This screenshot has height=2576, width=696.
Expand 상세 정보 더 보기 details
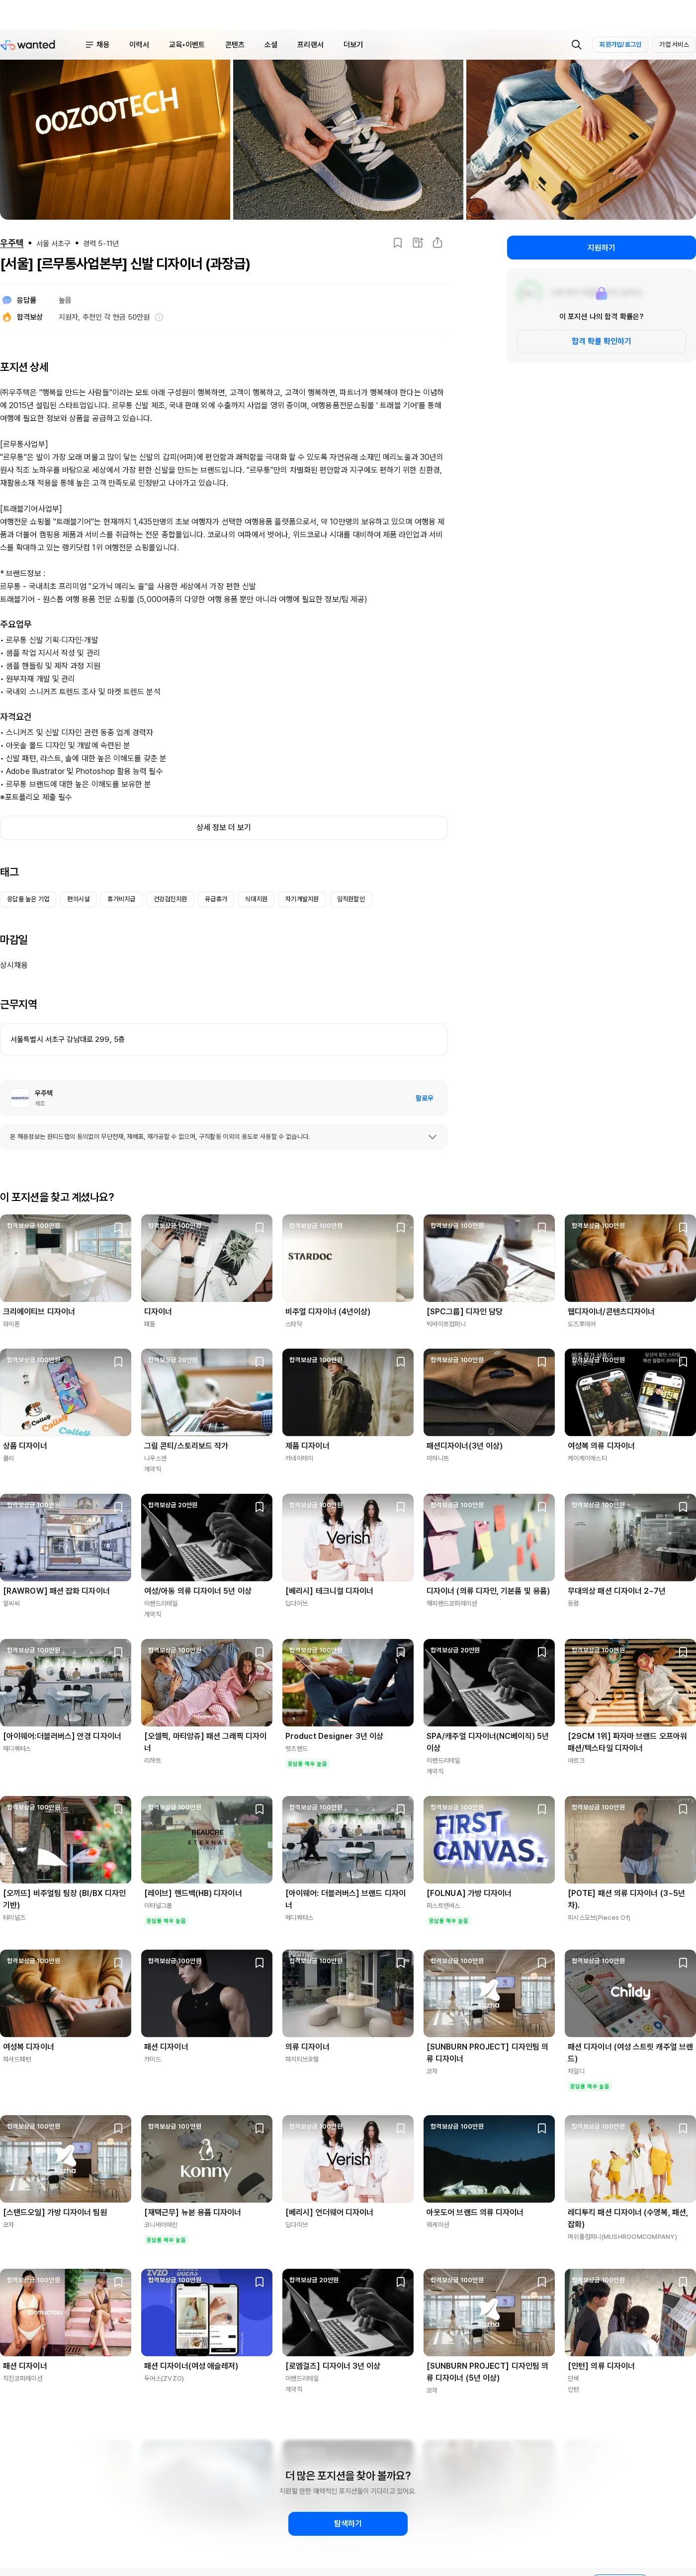(223, 827)
